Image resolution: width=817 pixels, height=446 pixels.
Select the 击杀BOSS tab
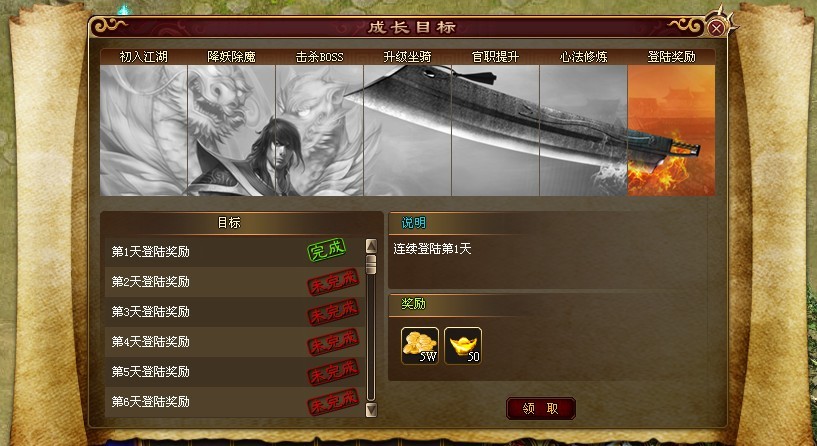pyautogui.click(x=319, y=56)
